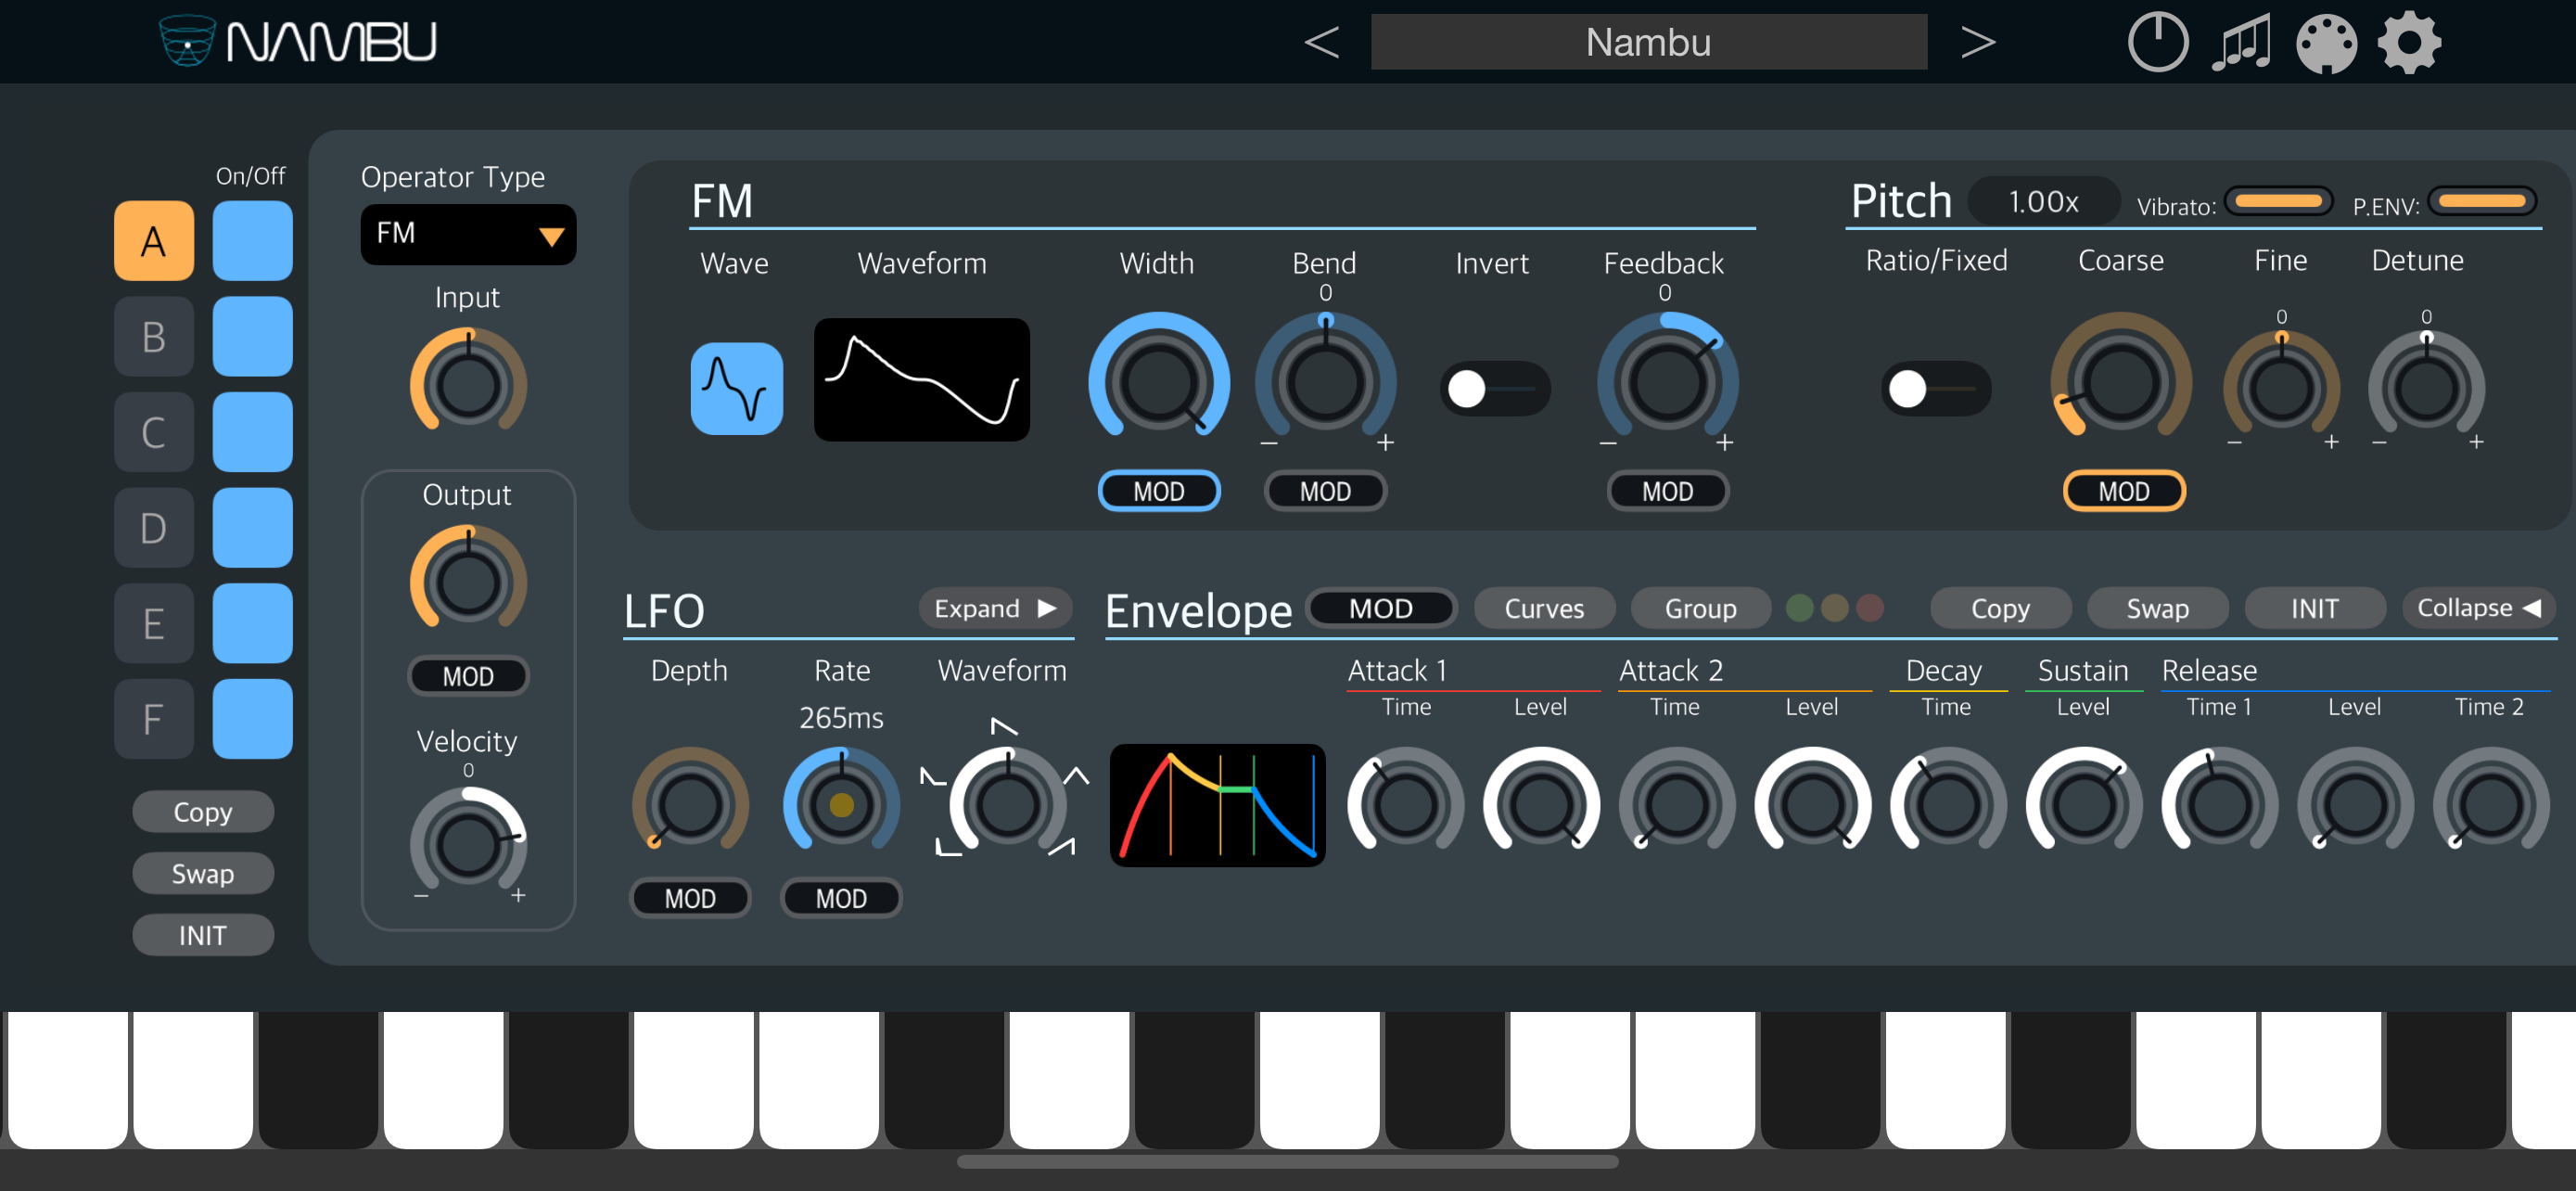Click the keyboard horizontal scrollbar
Viewport: 2576px width, 1191px height.
(x=1287, y=1162)
